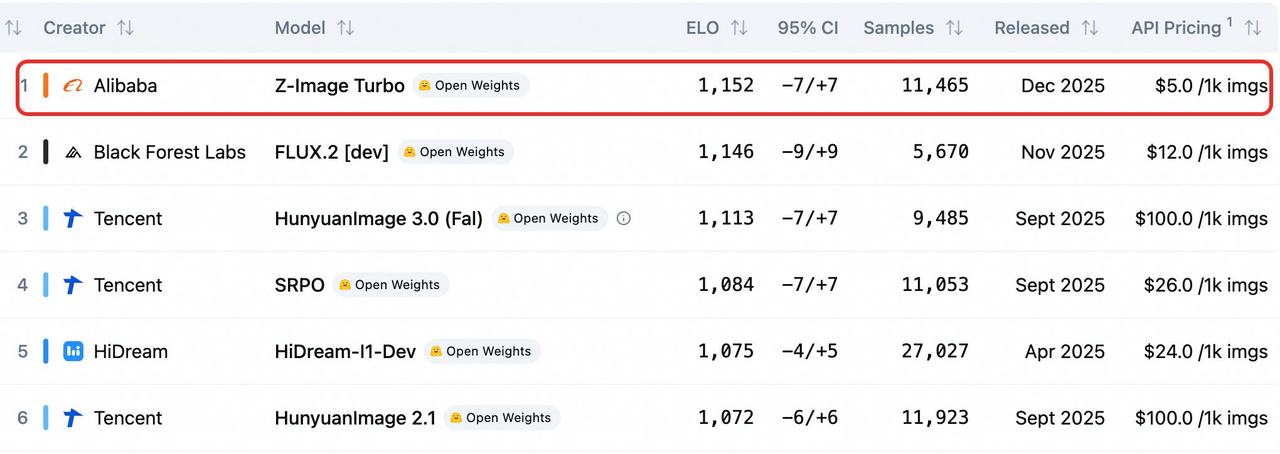Open the HunyuanImage 2.1 model link
This screenshot has width=1280, height=454.
coord(355,418)
